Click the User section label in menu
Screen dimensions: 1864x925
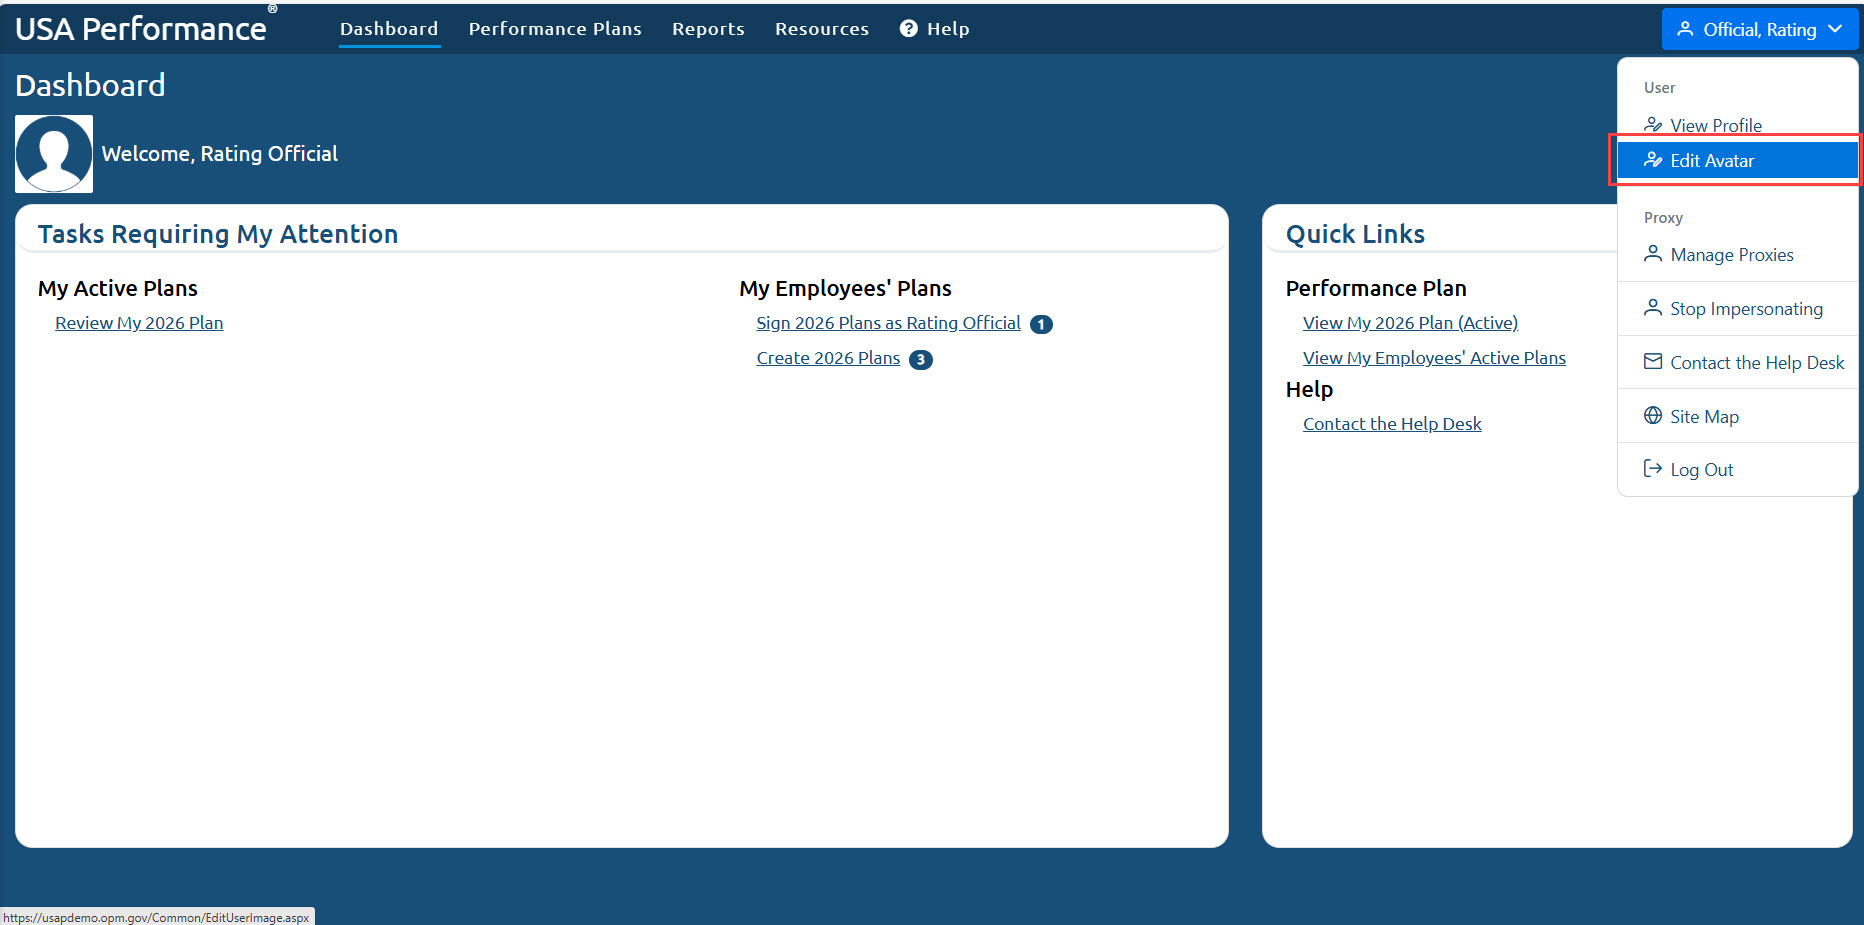coord(1659,88)
